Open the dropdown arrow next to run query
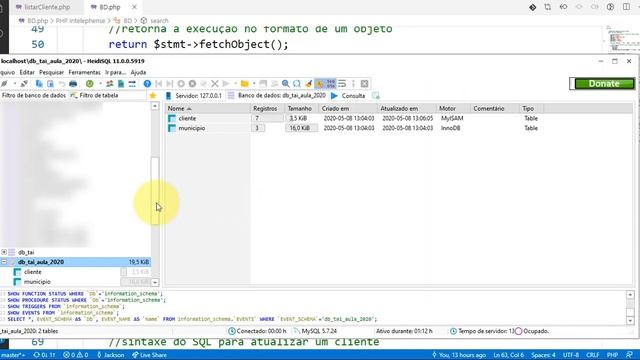640x360 pixels. [235, 84]
